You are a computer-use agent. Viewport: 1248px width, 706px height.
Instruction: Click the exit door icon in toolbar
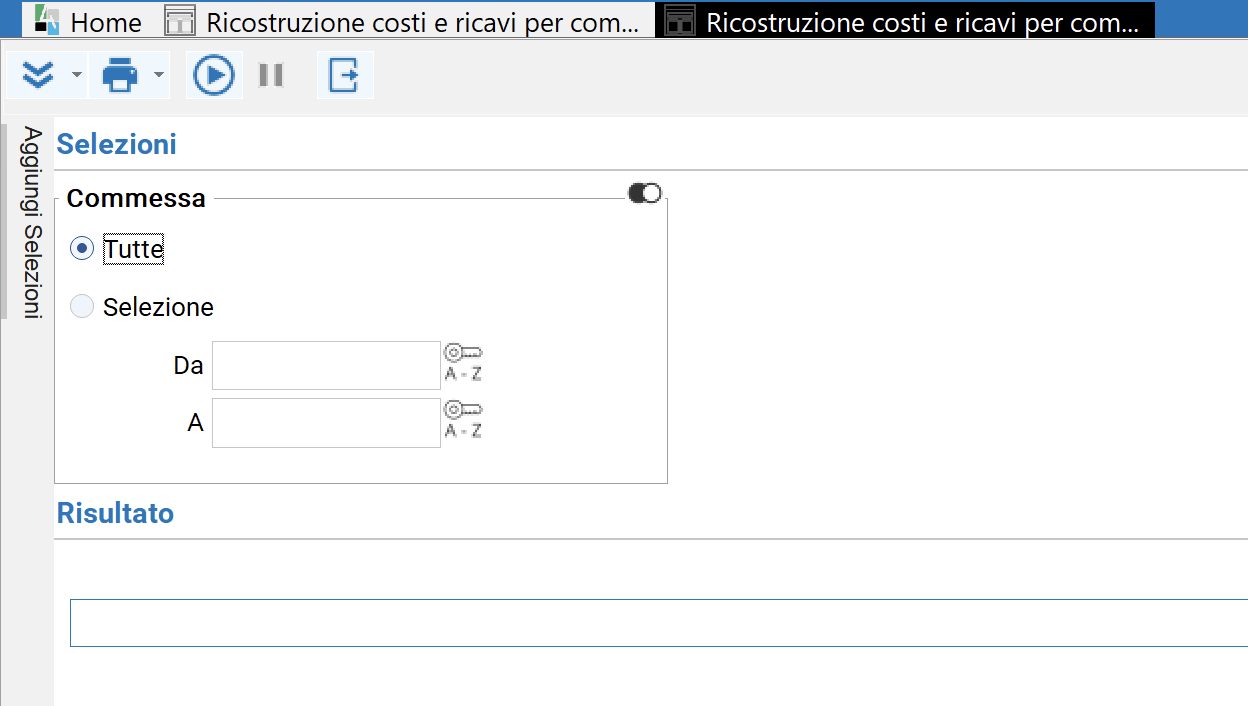click(x=344, y=75)
